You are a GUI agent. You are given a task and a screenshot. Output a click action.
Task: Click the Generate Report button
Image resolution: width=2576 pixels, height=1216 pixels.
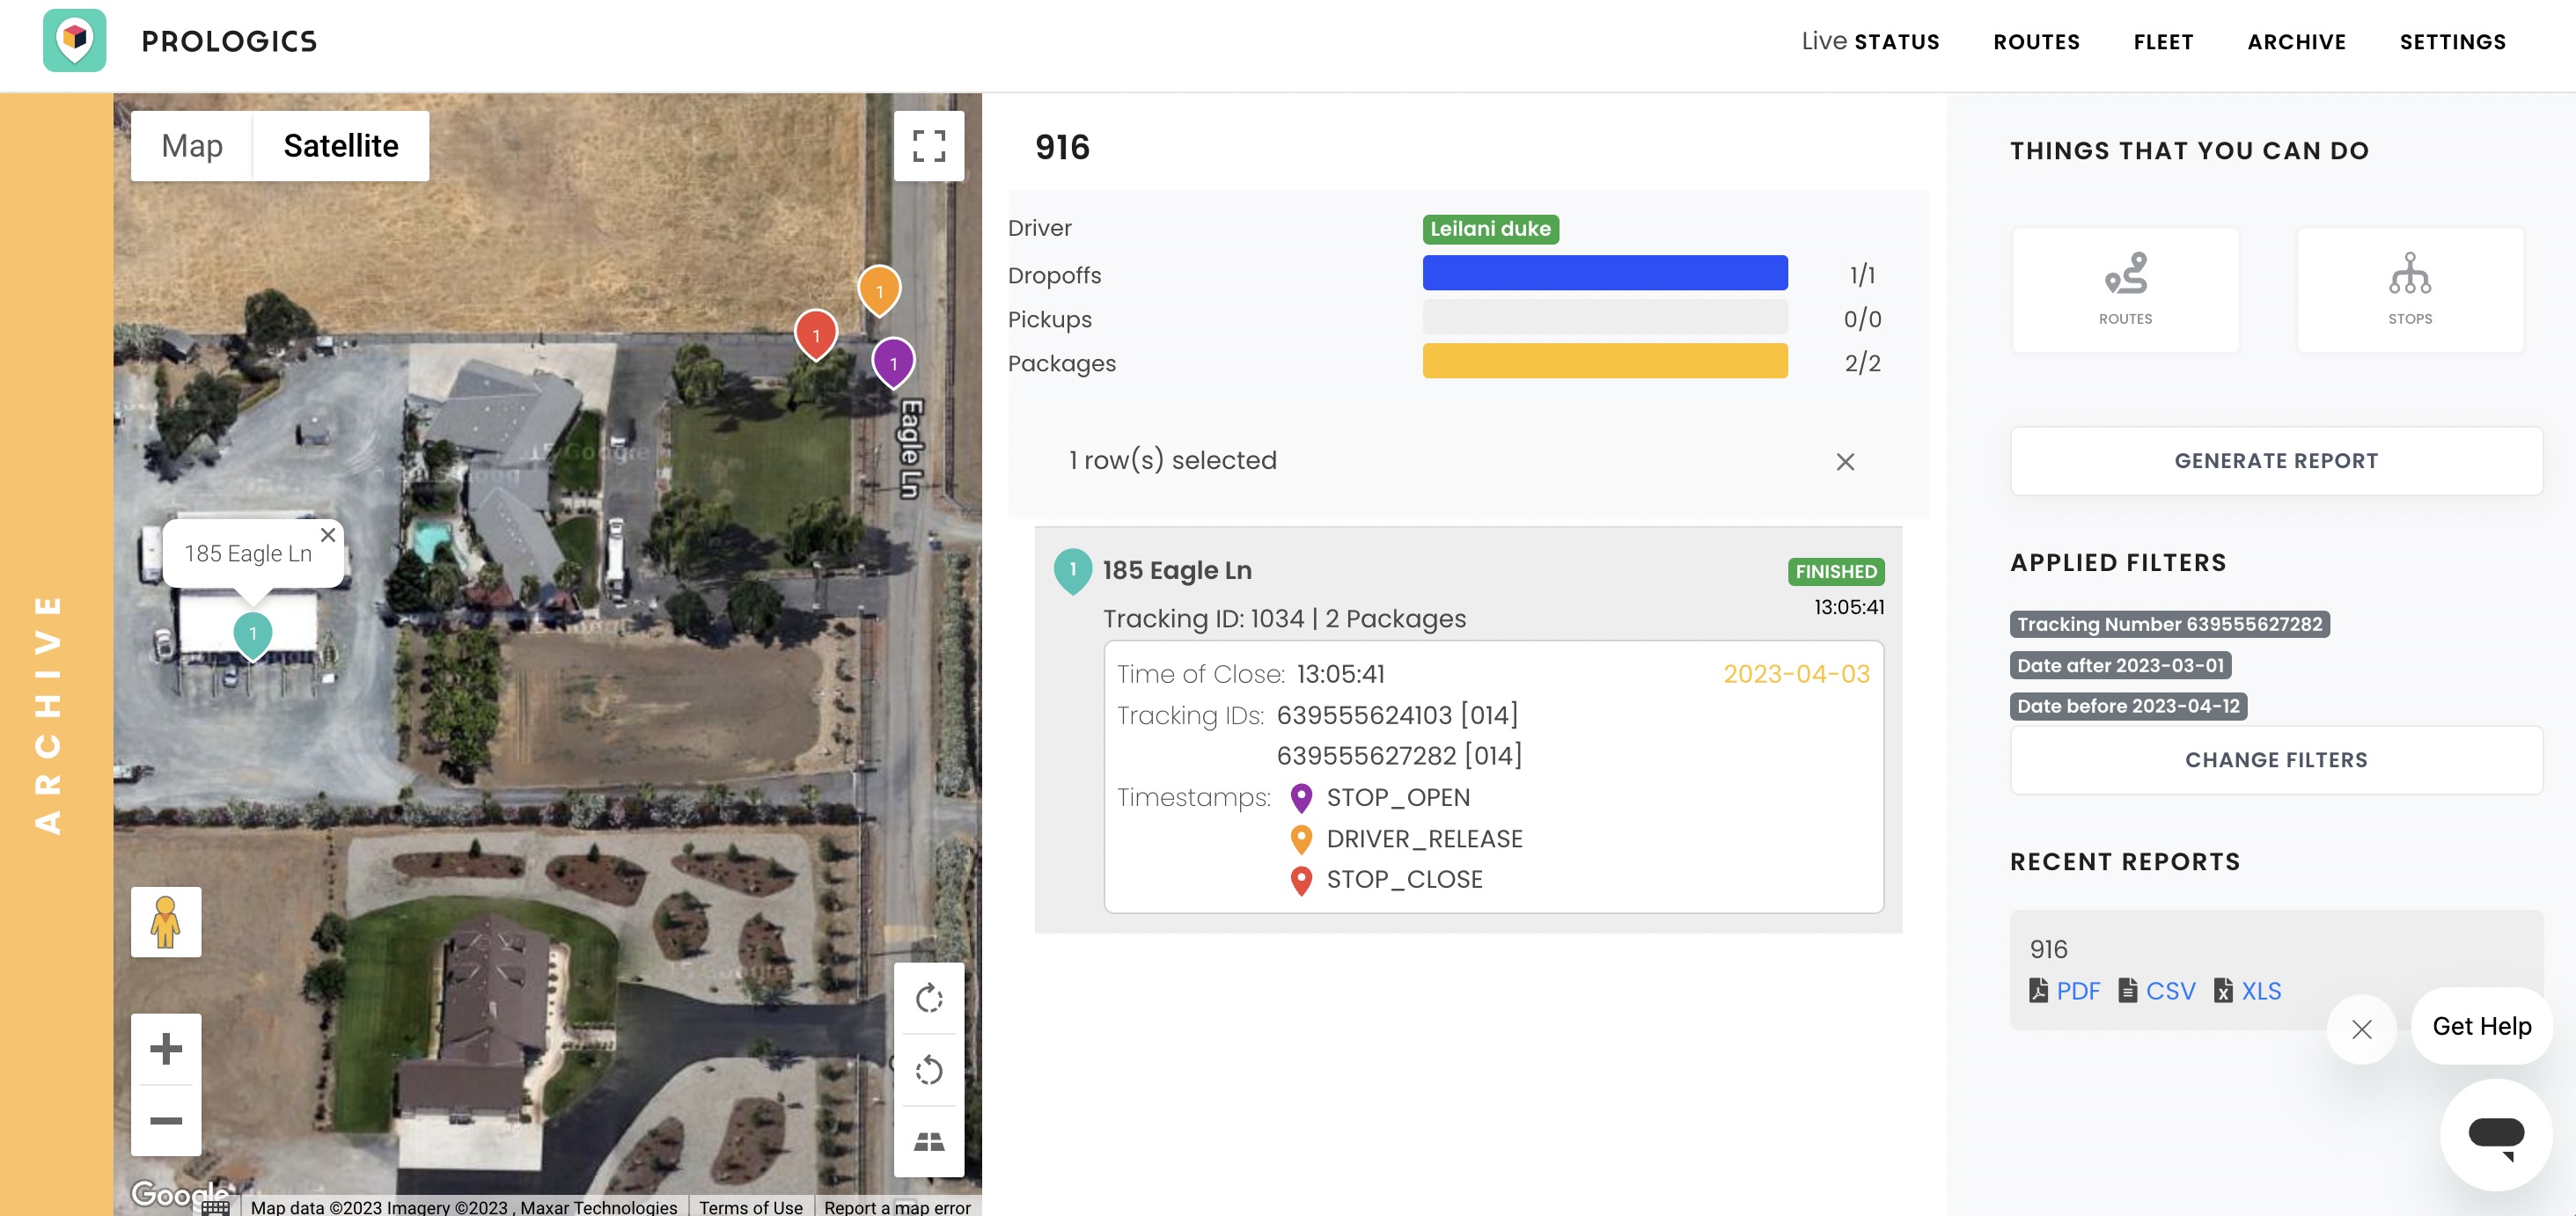click(x=2275, y=461)
